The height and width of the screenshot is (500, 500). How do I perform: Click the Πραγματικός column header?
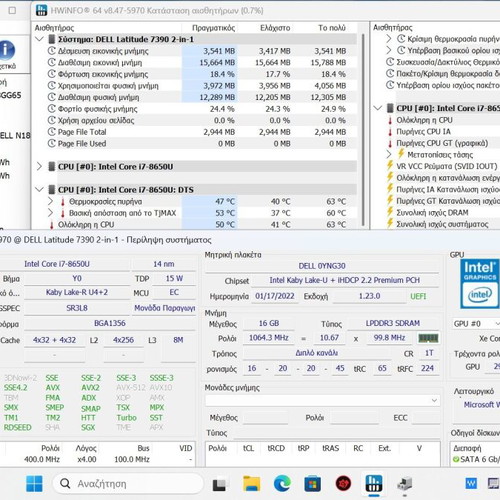pos(213,28)
